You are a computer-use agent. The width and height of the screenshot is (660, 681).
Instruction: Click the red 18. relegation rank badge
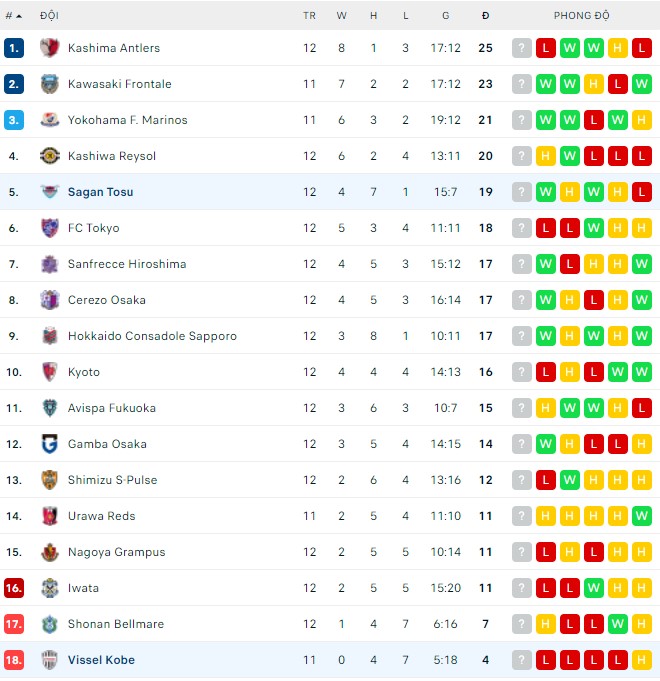click(x=13, y=660)
